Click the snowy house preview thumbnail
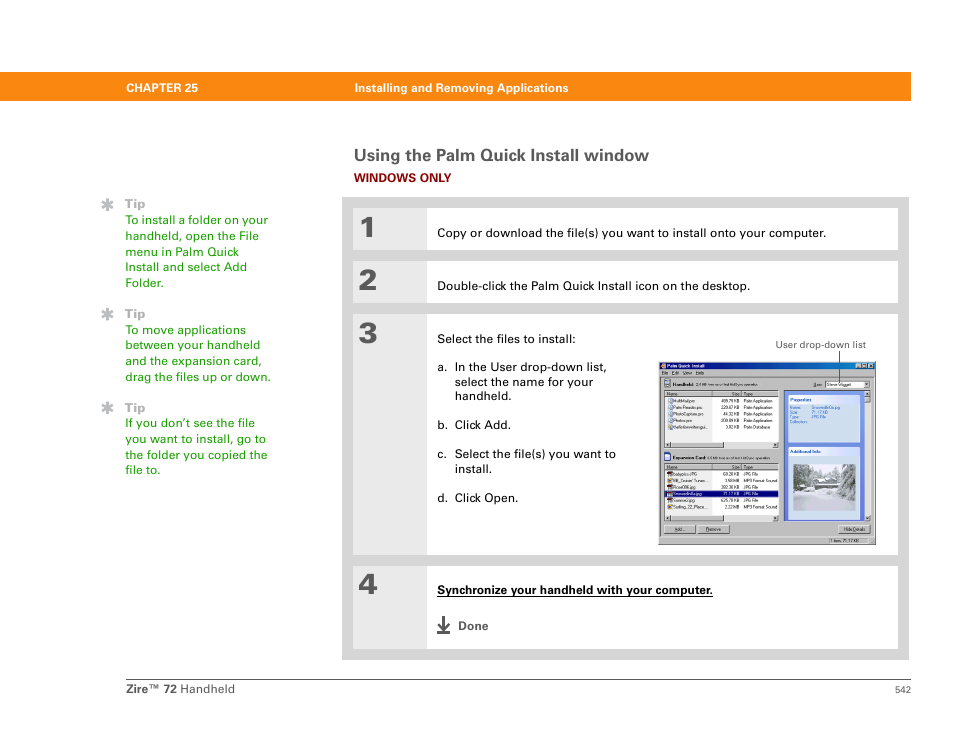The height and width of the screenshot is (738, 954). 824,487
